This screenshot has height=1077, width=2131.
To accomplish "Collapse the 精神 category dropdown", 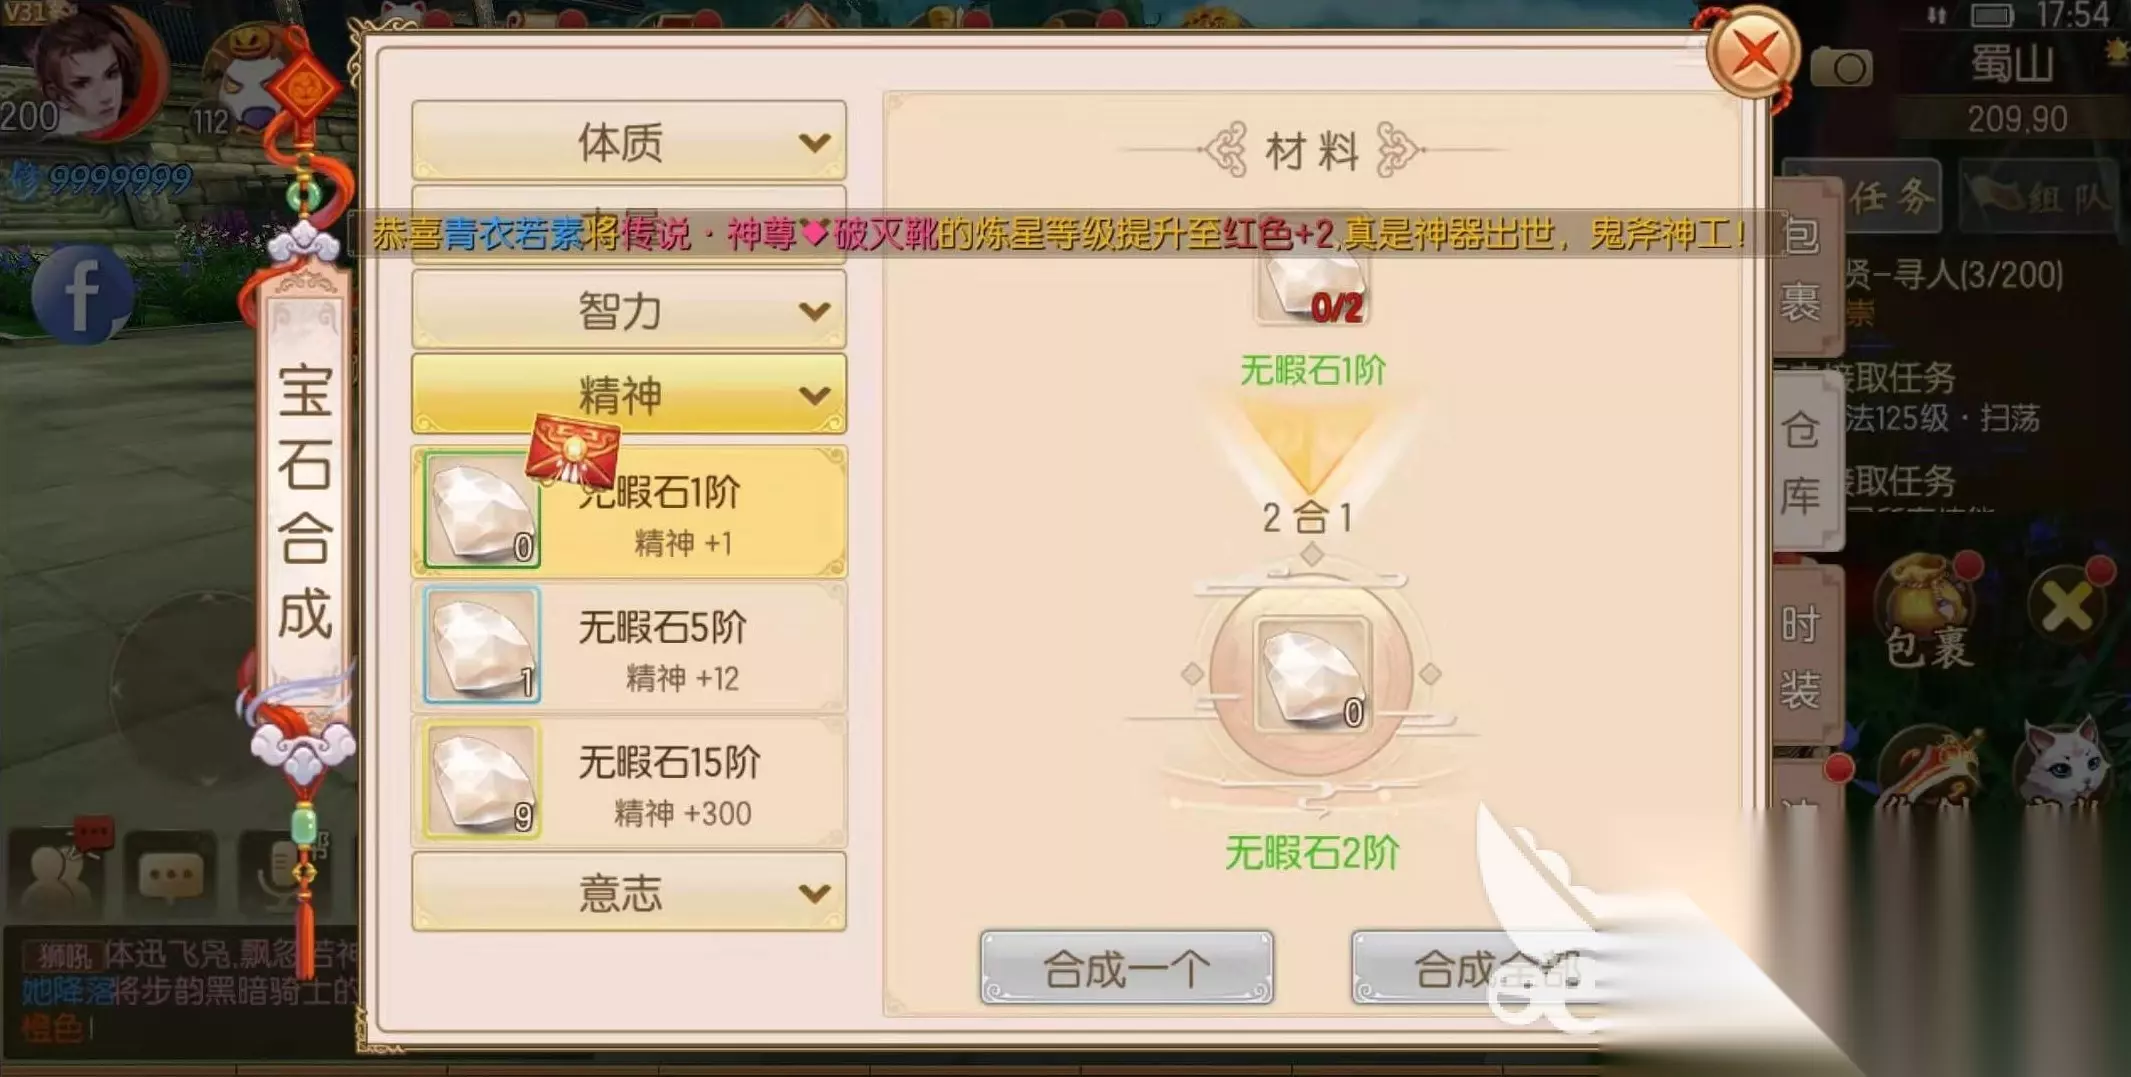I will pyautogui.click(x=629, y=394).
